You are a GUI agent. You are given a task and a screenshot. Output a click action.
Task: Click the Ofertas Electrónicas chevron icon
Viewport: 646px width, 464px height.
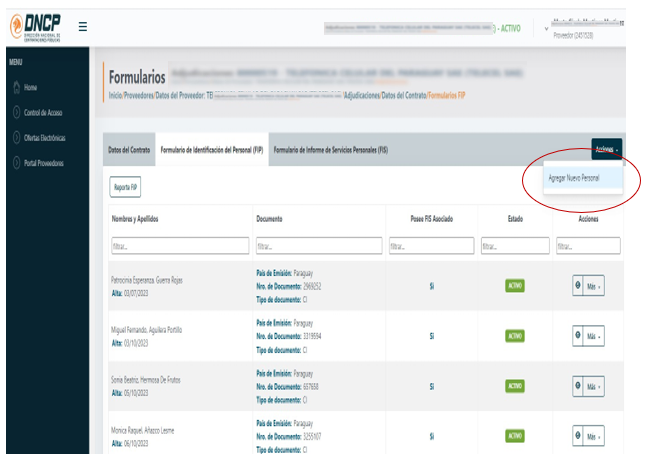tap(16, 138)
